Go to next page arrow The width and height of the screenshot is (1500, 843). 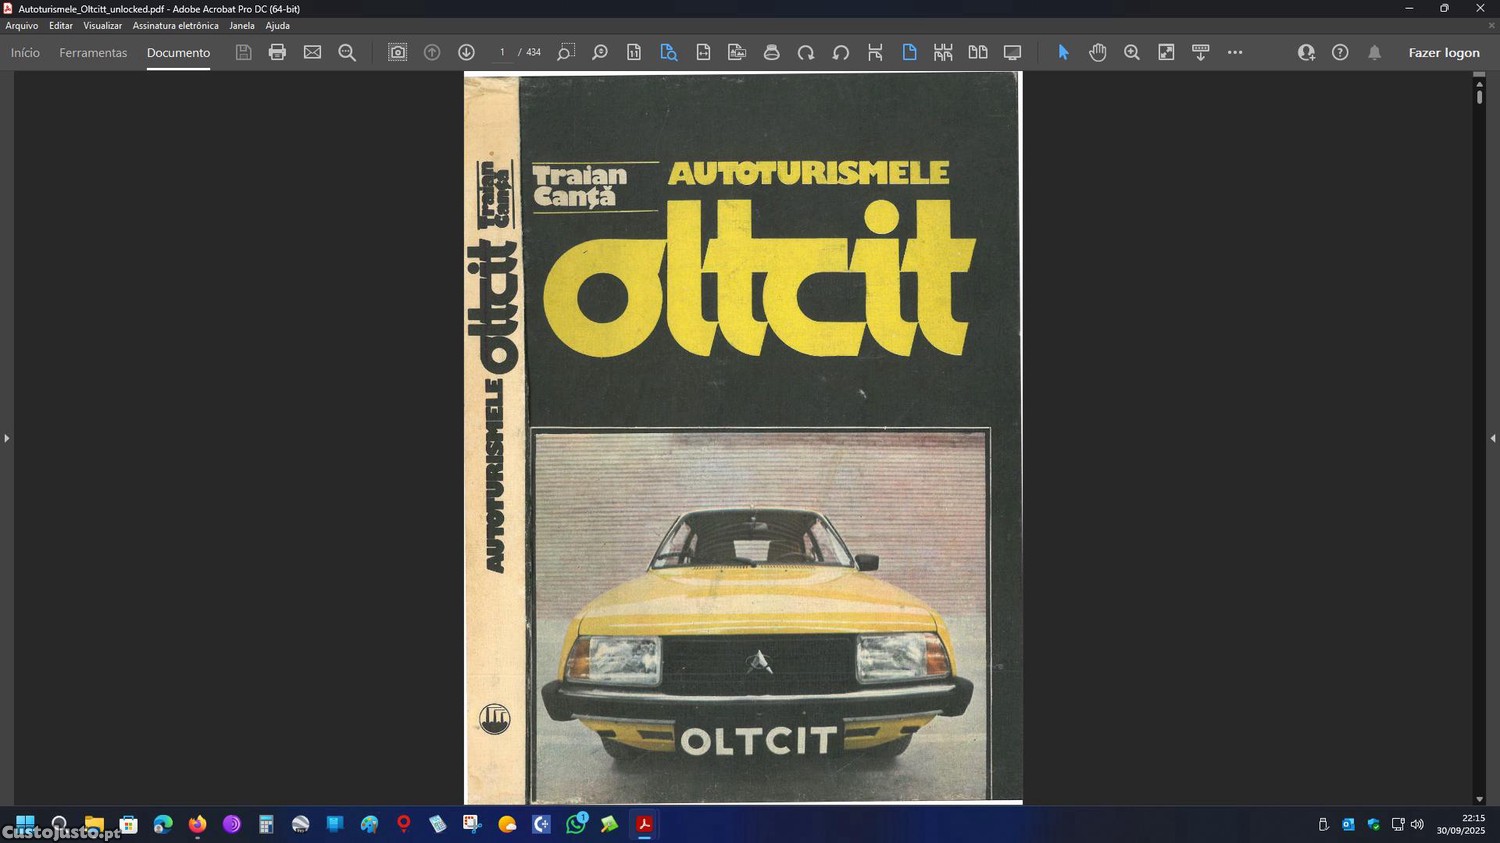point(466,52)
